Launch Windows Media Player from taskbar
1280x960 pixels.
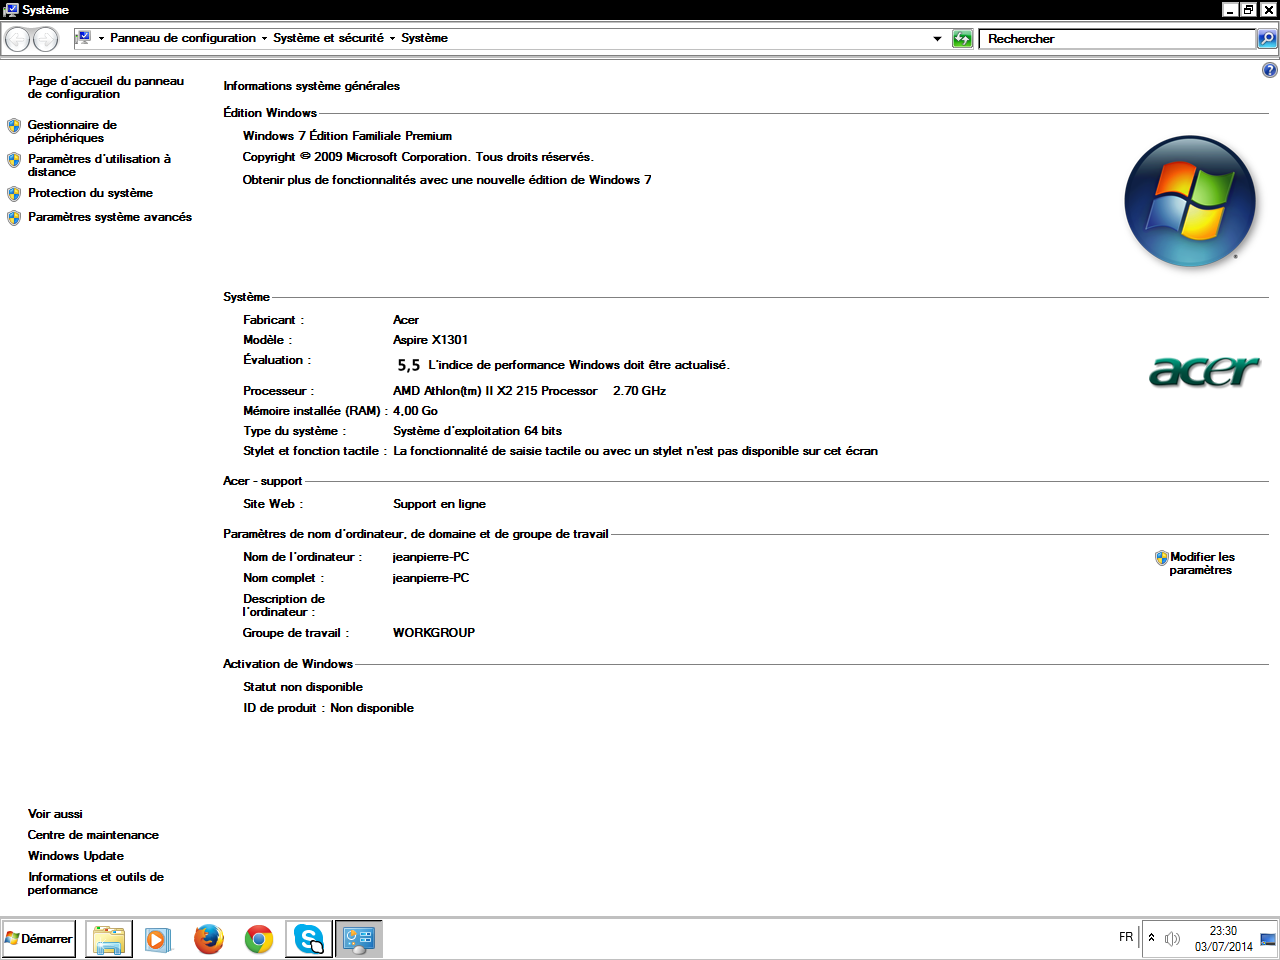coord(159,940)
